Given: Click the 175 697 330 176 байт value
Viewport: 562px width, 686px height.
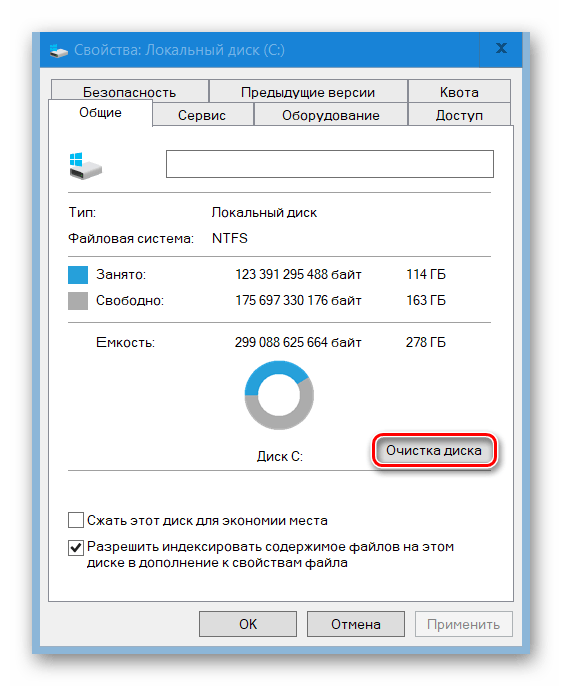Looking at the screenshot, I should coord(298,301).
